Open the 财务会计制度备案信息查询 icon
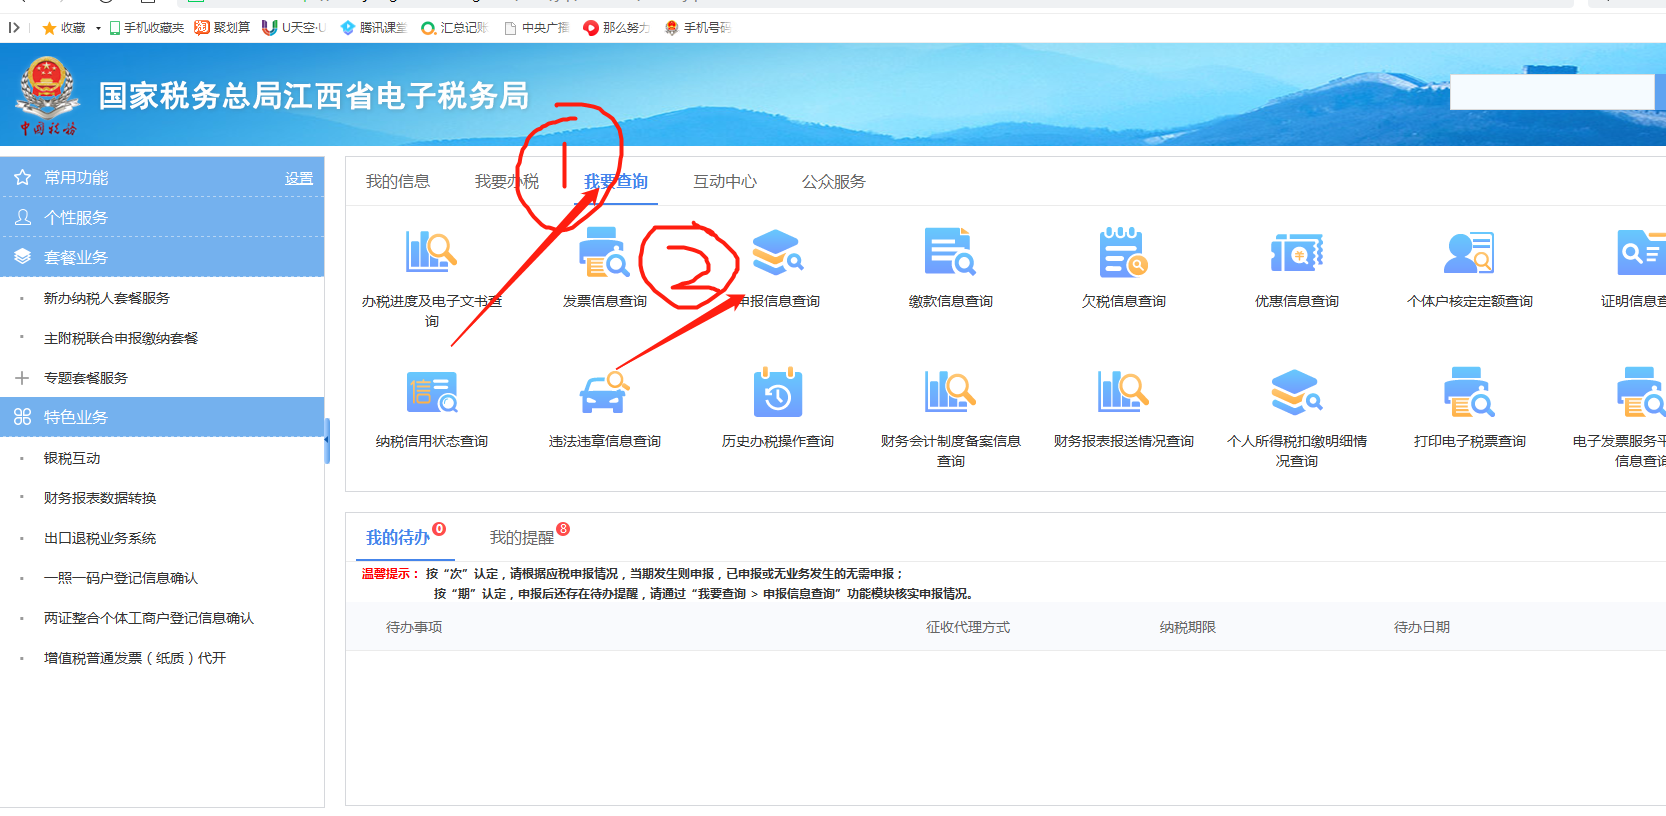1666x816 pixels. click(950, 392)
